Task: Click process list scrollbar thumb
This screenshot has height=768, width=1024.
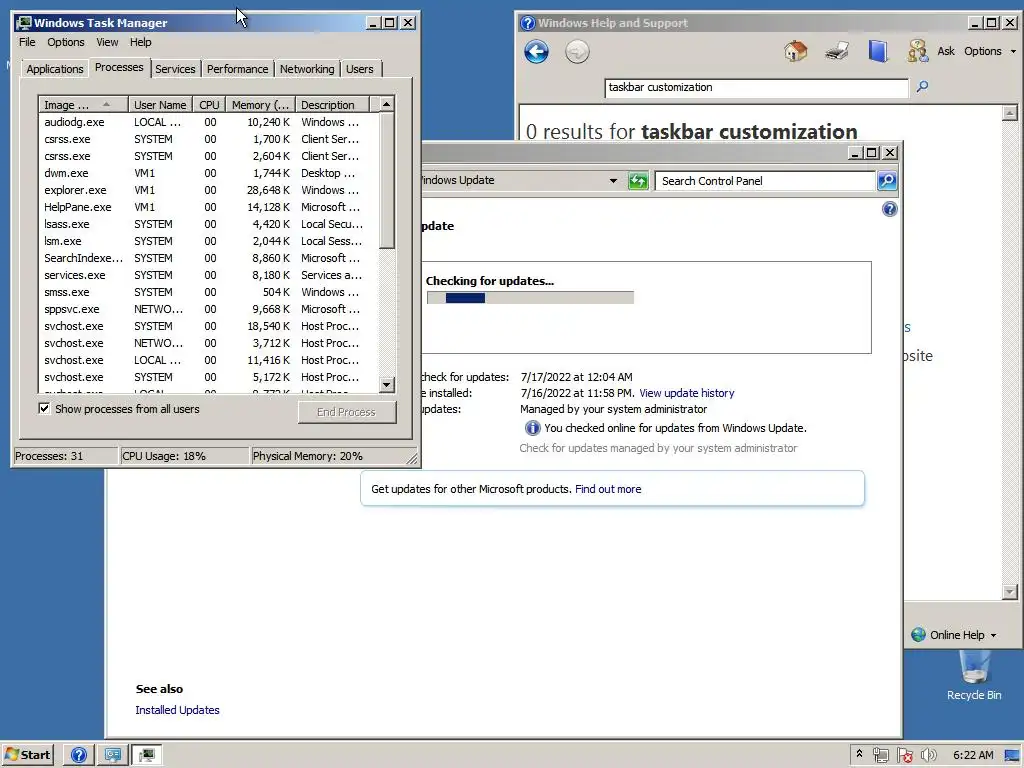Action: click(387, 181)
